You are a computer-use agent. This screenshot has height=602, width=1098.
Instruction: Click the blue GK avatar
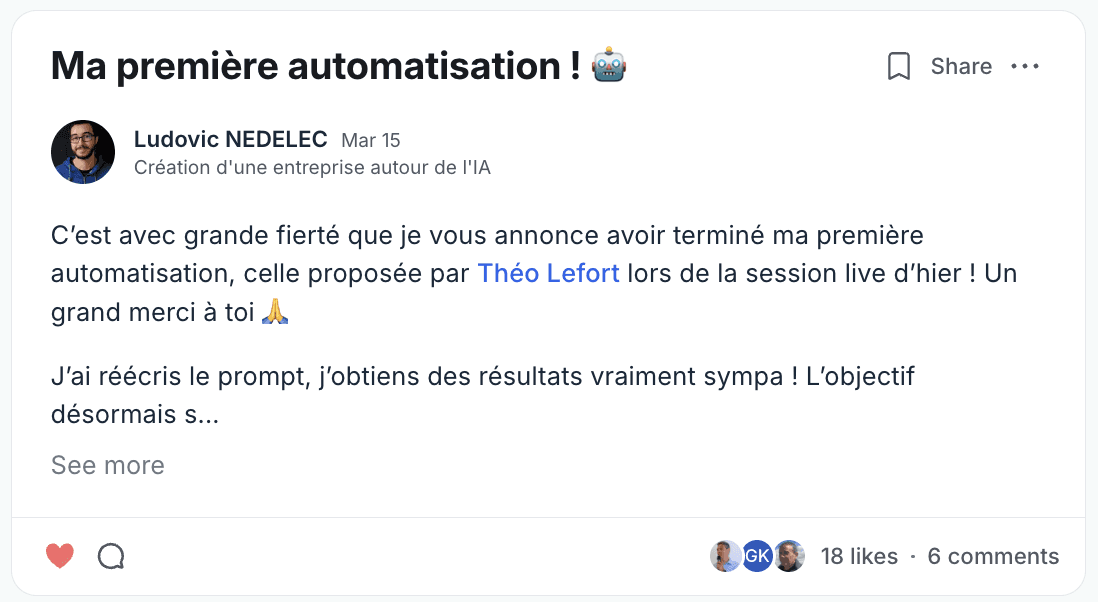[757, 556]
